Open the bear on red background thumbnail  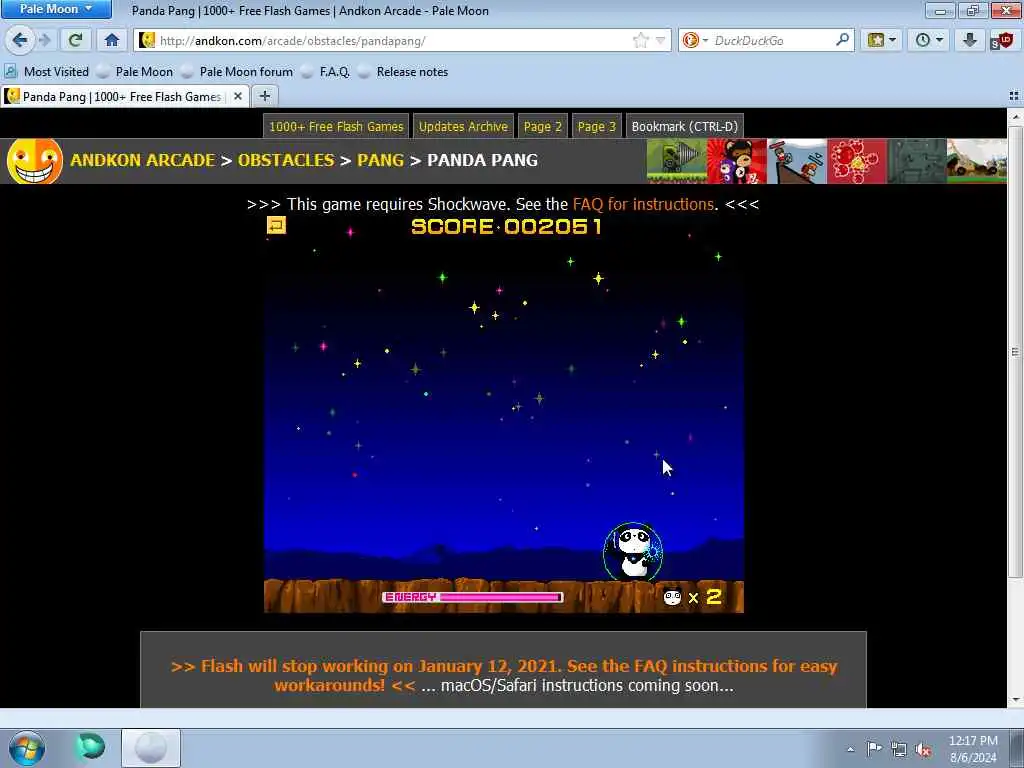pos(737,161)
